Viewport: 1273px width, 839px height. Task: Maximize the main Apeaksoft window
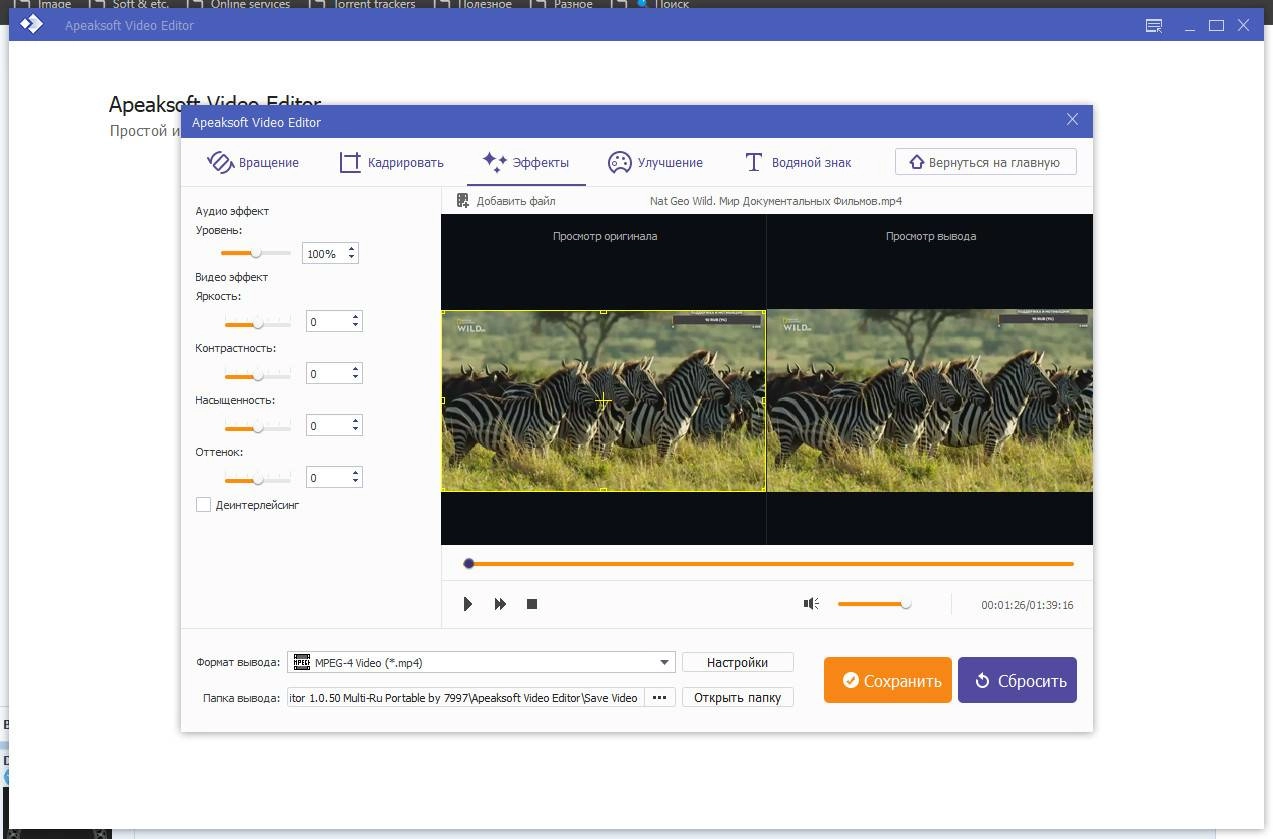click(1216, 25)
